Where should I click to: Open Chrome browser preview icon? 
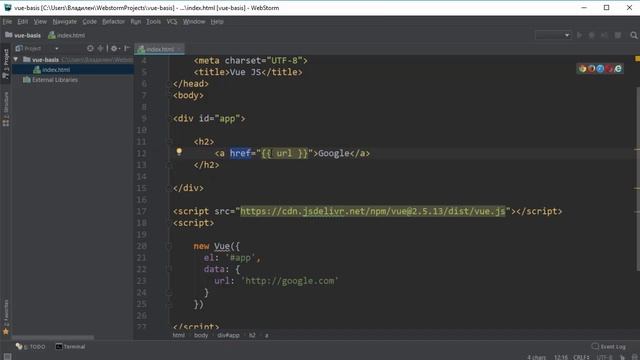[x=582, y=69]
